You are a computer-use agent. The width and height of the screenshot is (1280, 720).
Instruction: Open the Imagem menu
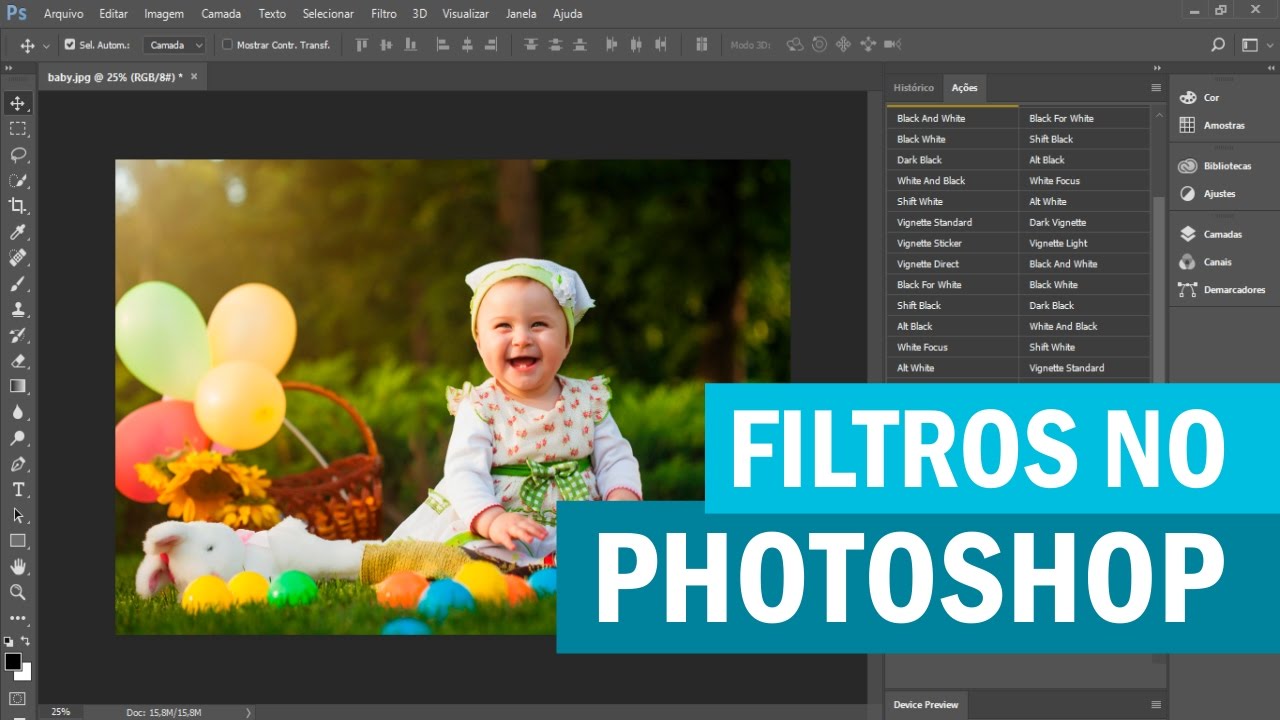point(164,14)
